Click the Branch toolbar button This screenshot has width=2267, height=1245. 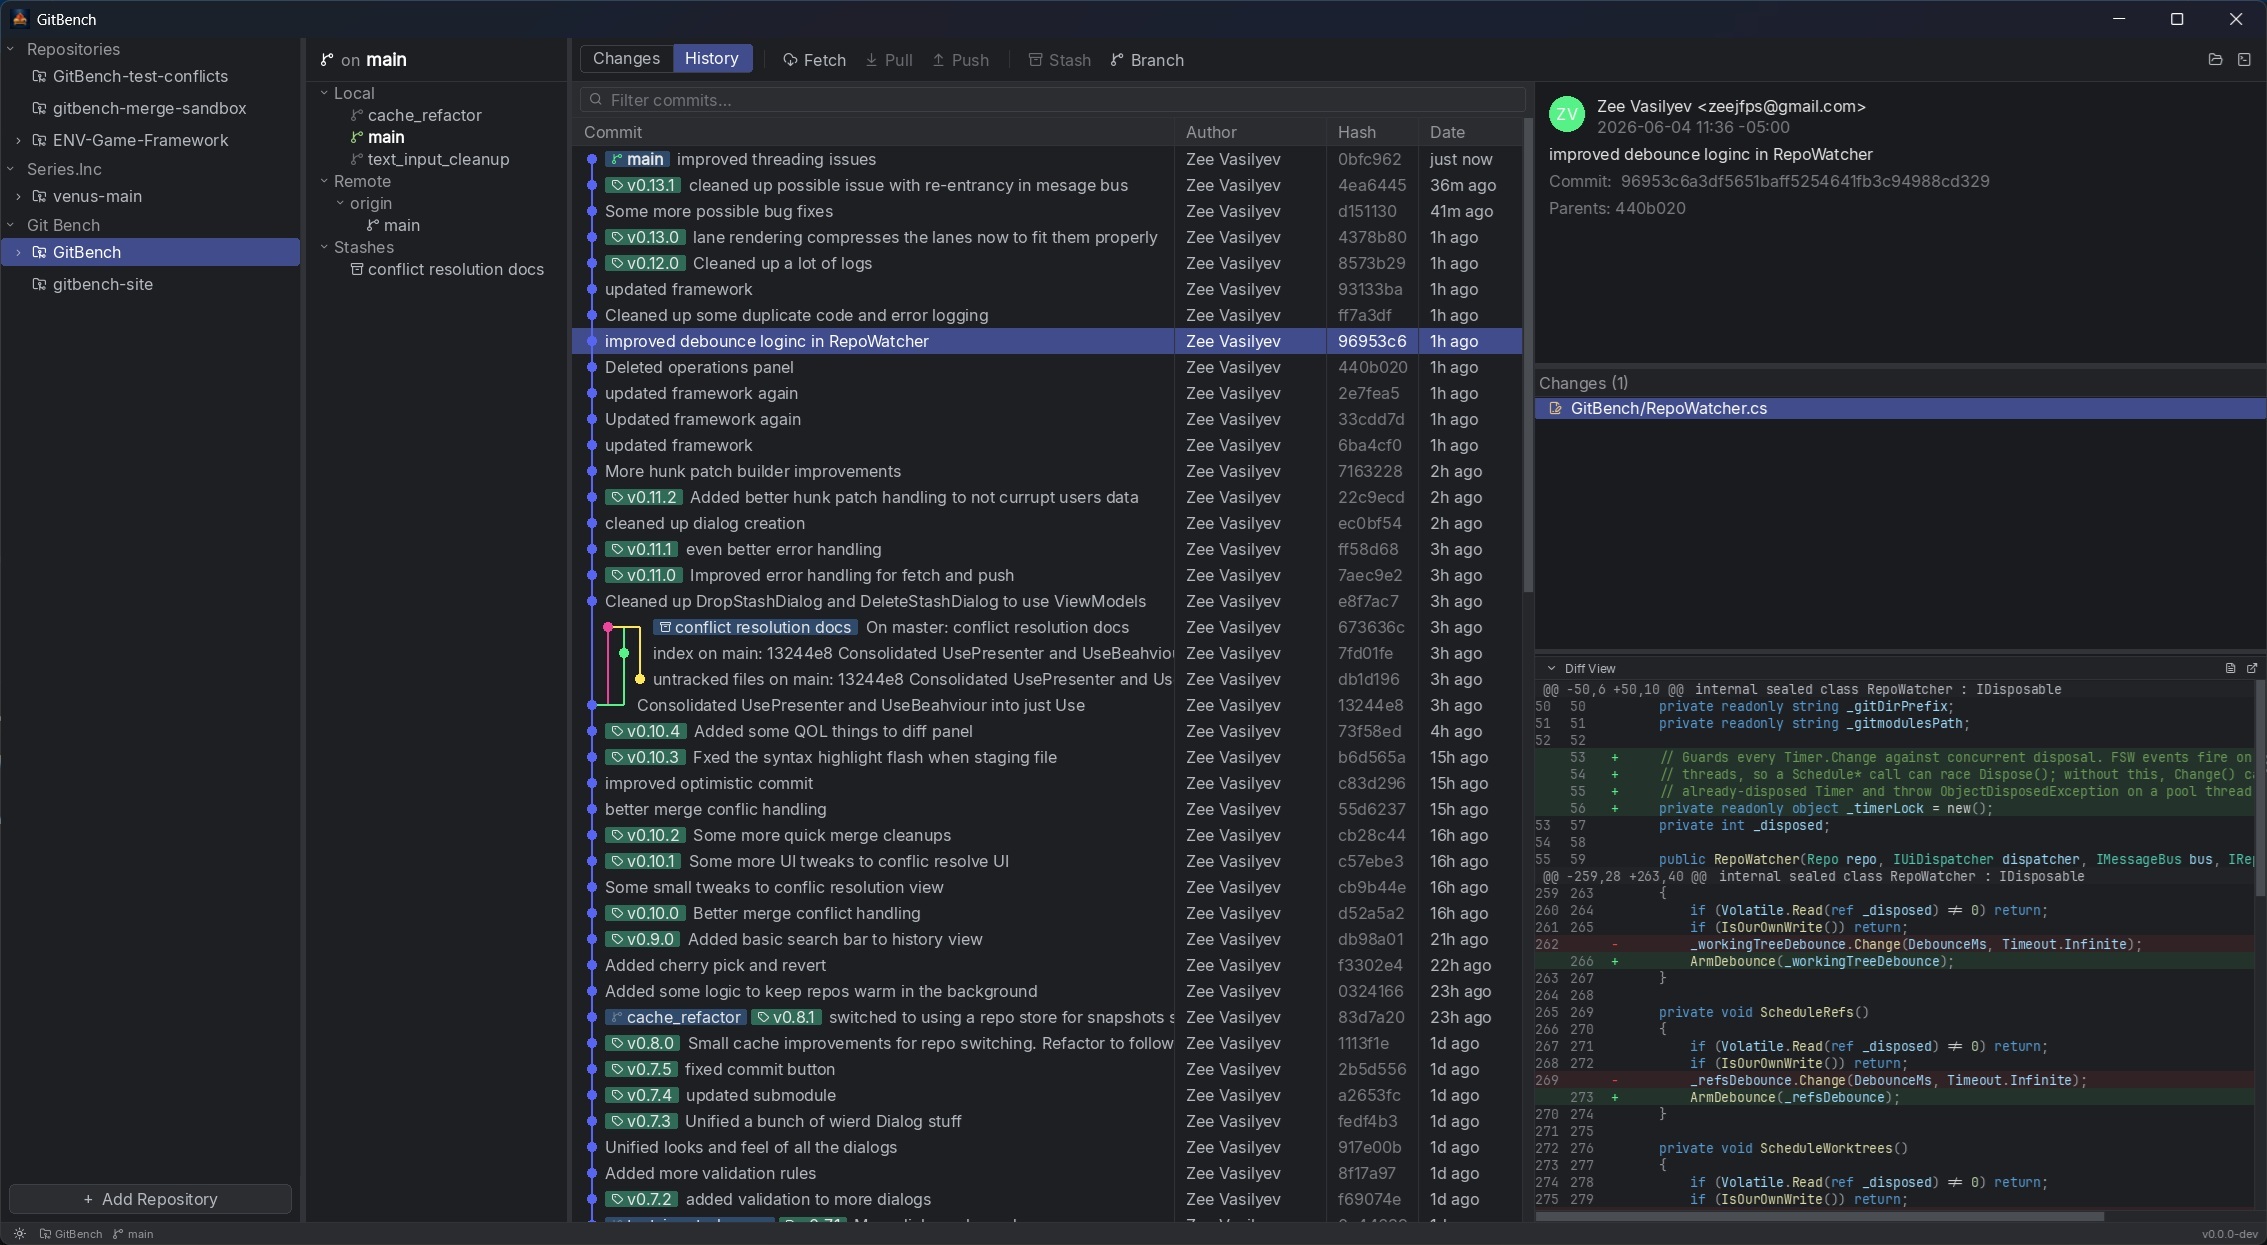(x=1147, y=60)
